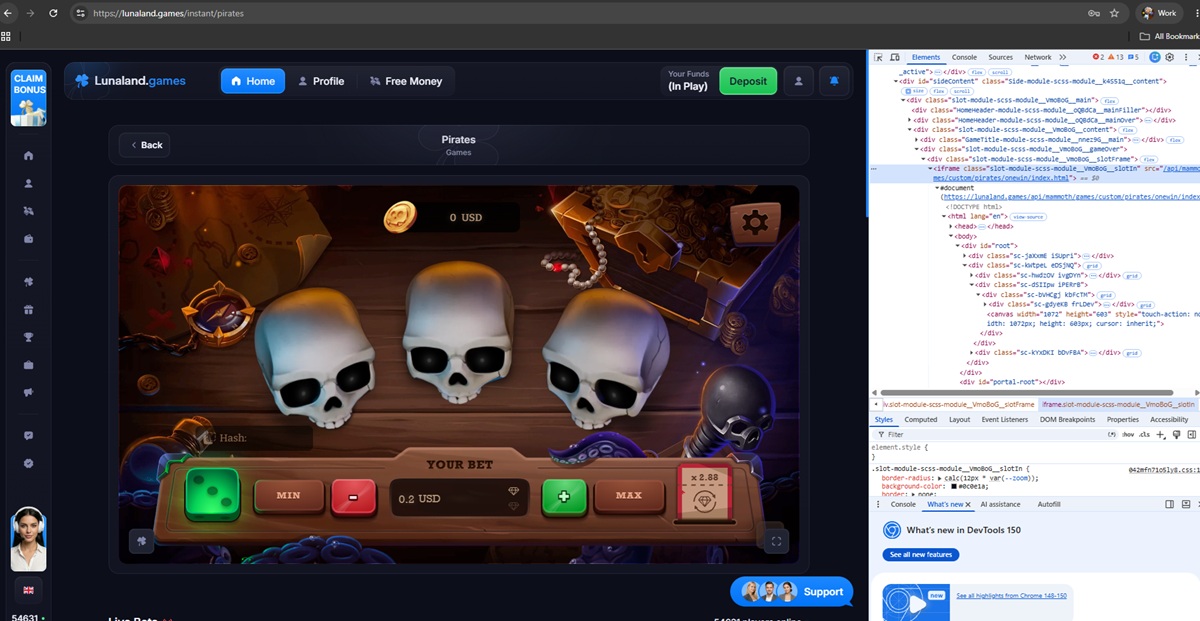Open the support agent avatar in the sidebar
This screenshot has height=621, width=1200.
[x=28, y=539]
